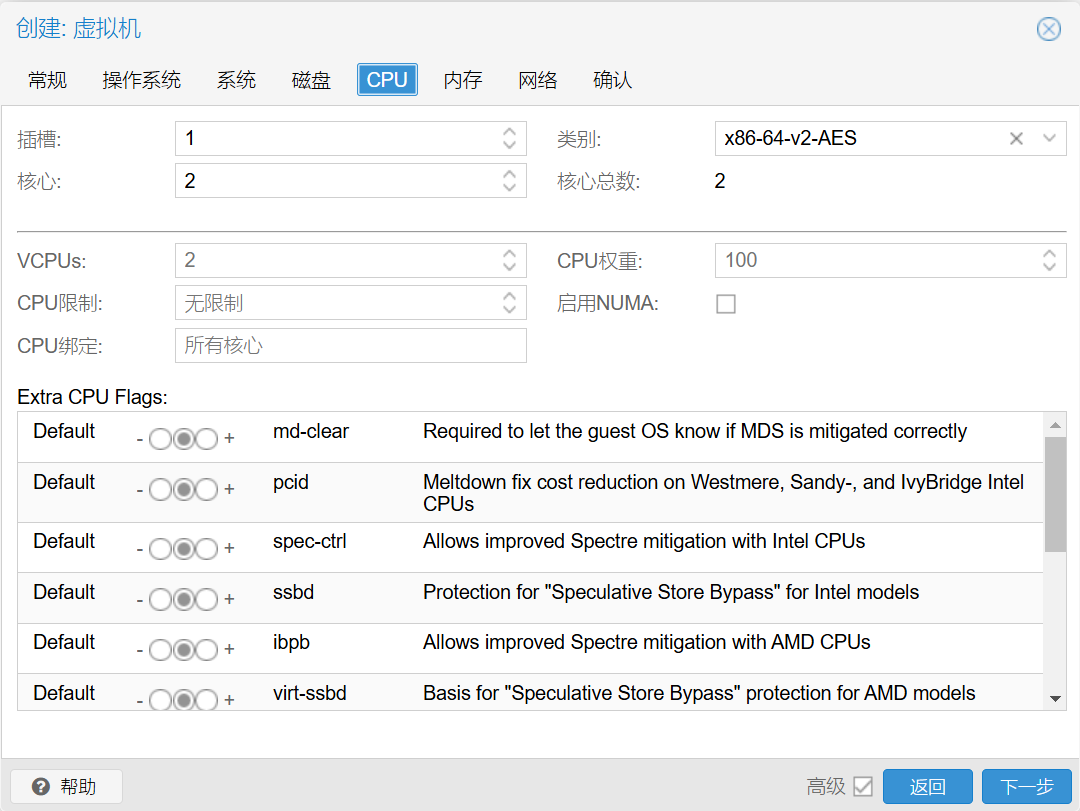Viewport: 1080px width, 811px height.
Task: Turn off the ssbd flag (-)
Action: [160, 600]
